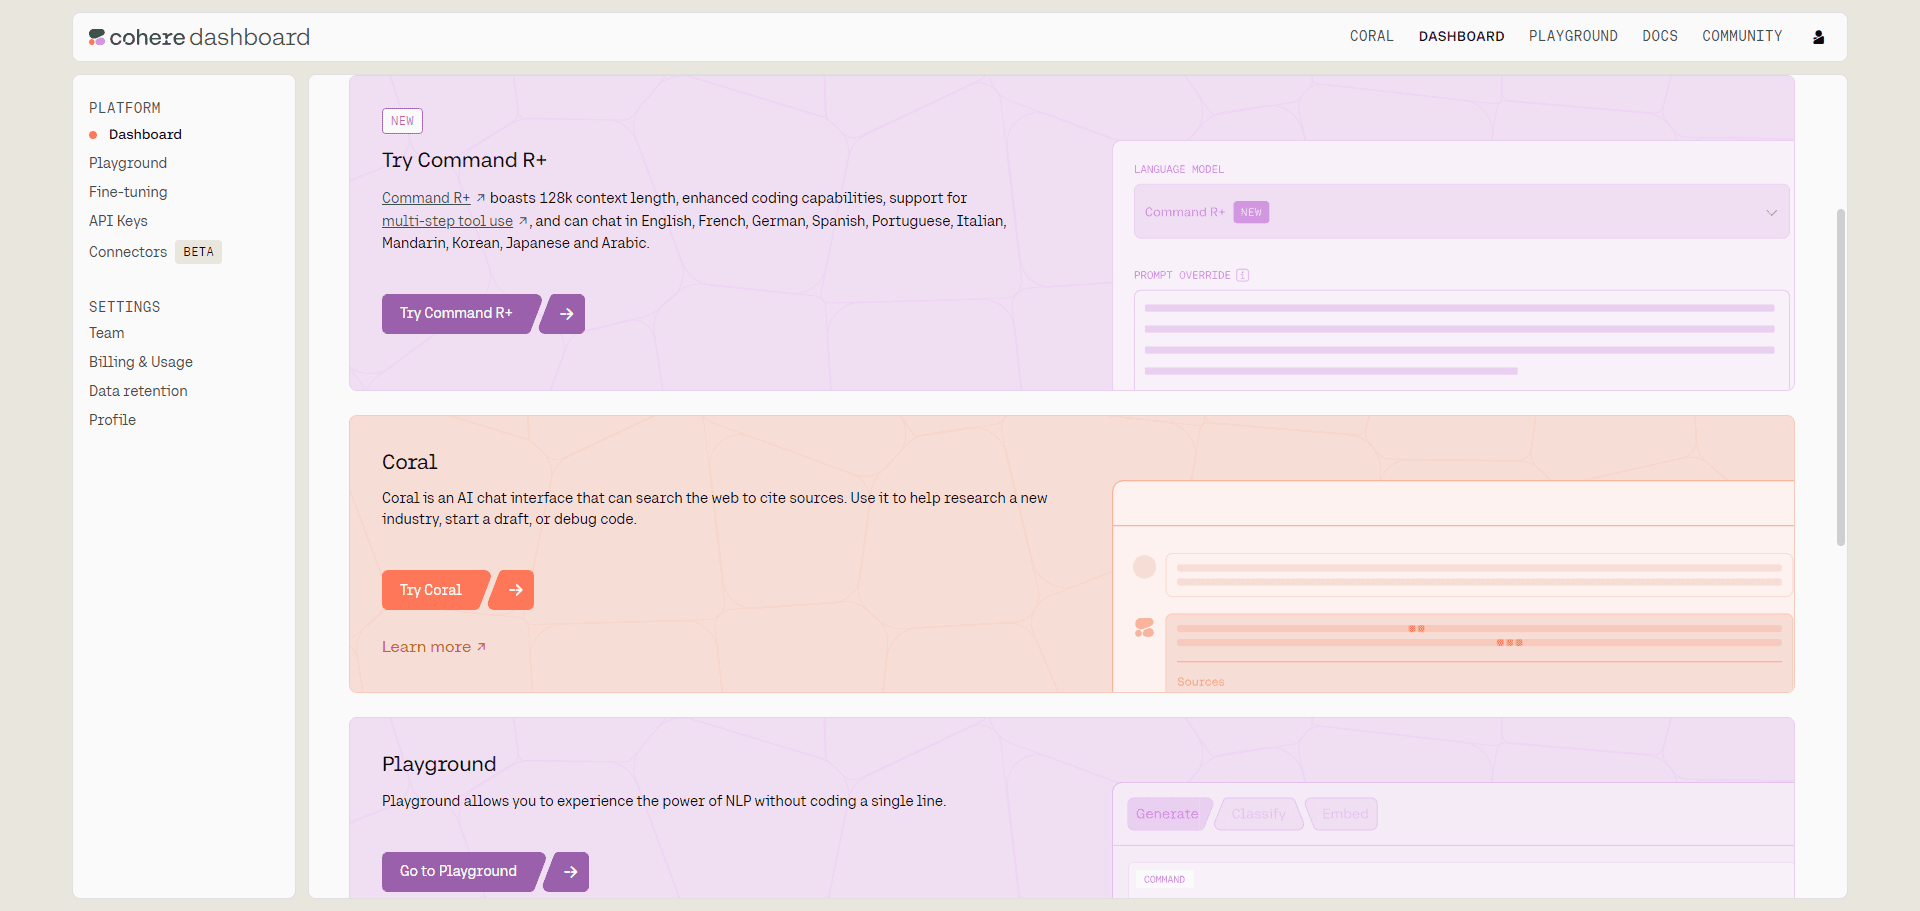Viewport: 1920px width, 911px height.
Task: Click the chevron in Command R+ model selector
Action: (1771, 213)
